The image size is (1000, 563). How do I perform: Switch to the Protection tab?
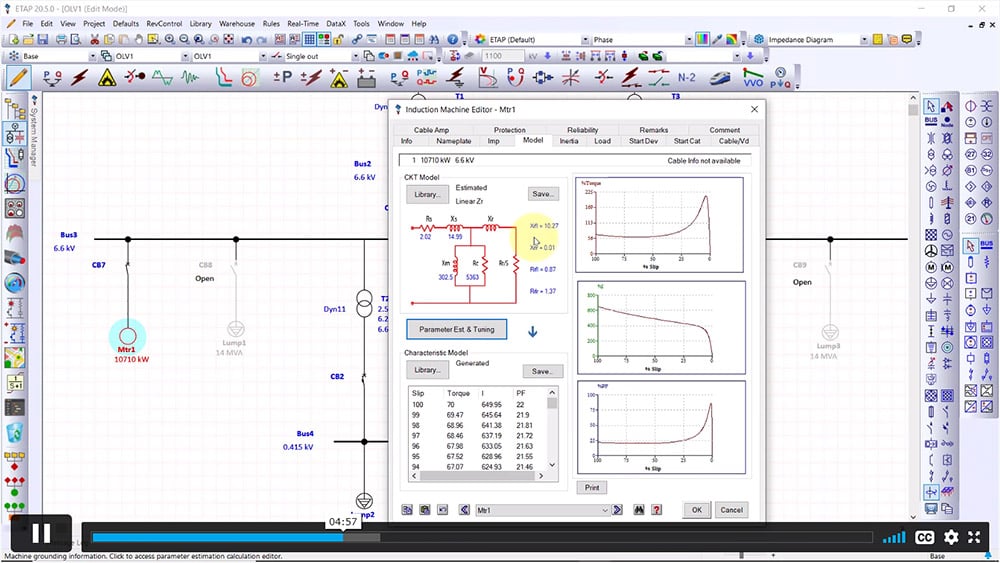pos(510,130)
